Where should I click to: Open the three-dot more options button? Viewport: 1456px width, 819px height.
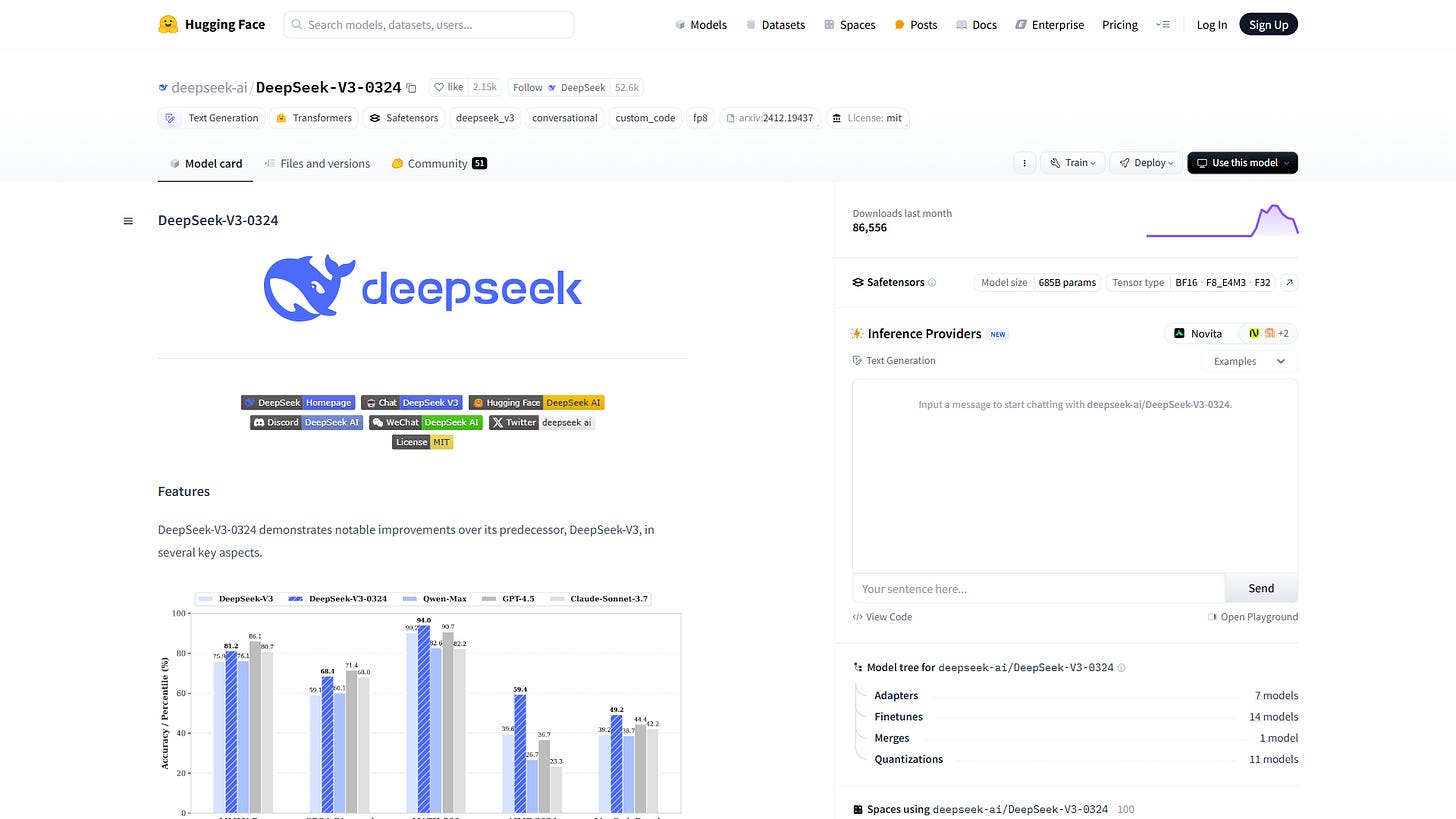(1023, 163)
